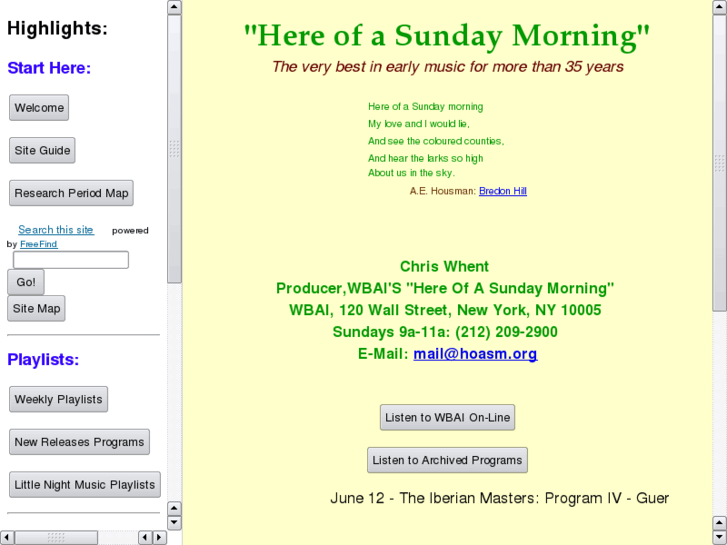
Task: Click the Sundays 9a-11a phone line
Action: [x=445, y=332]
